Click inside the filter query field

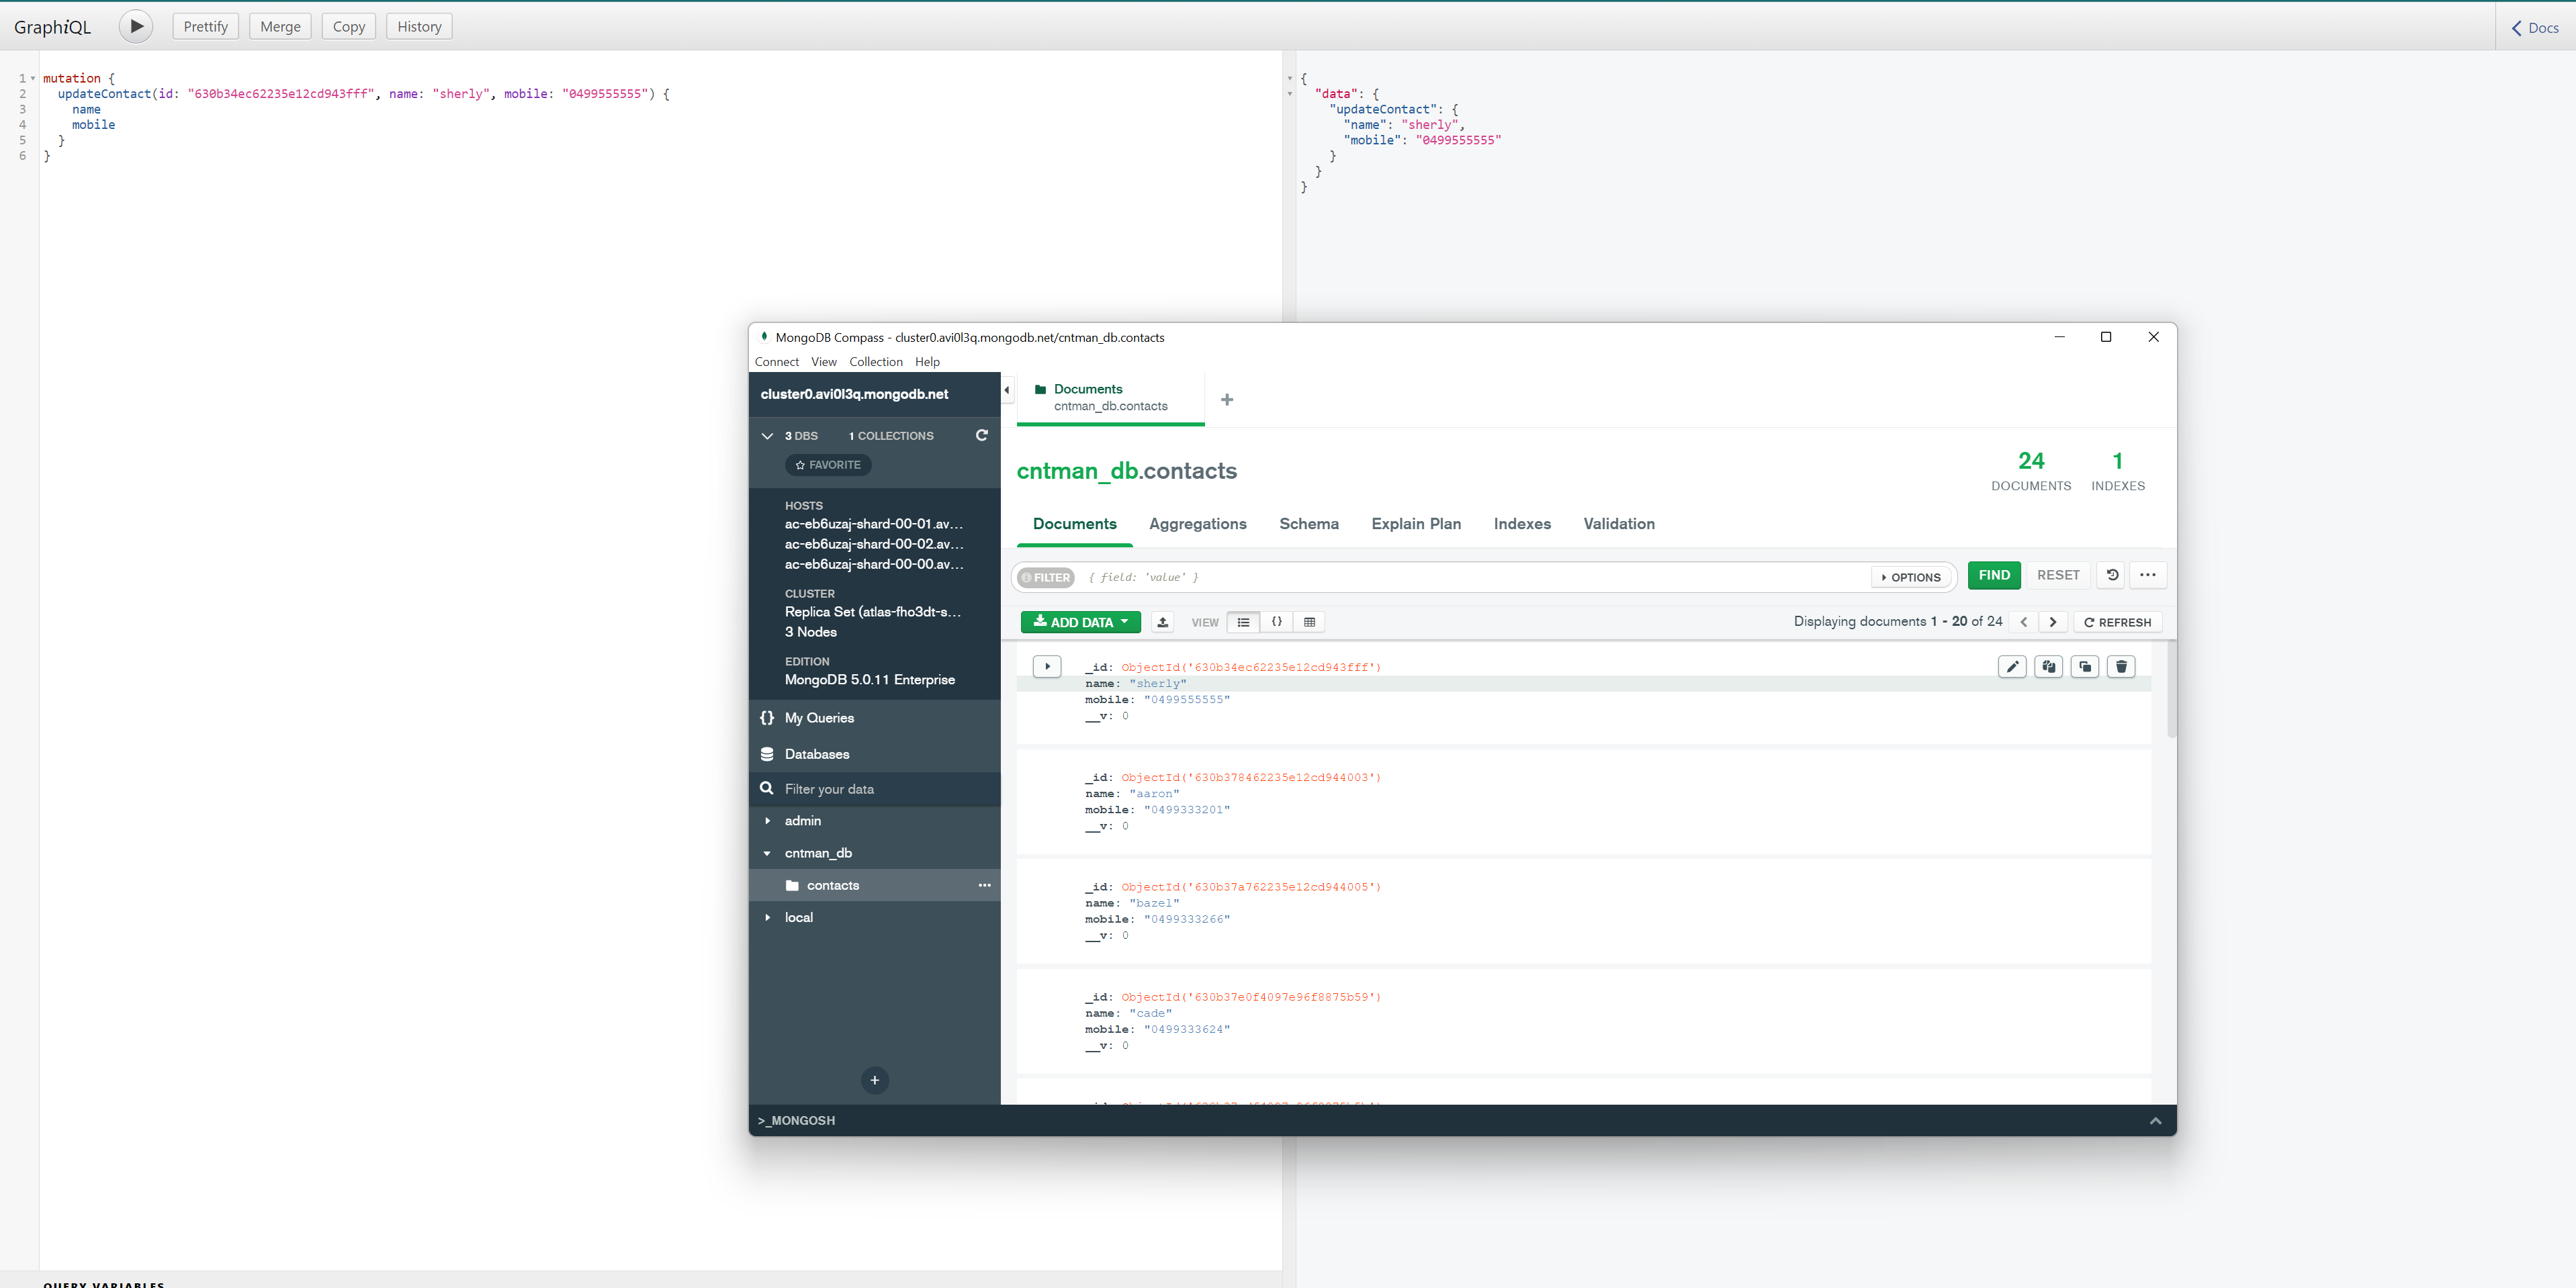click(x=1400, y=577)
